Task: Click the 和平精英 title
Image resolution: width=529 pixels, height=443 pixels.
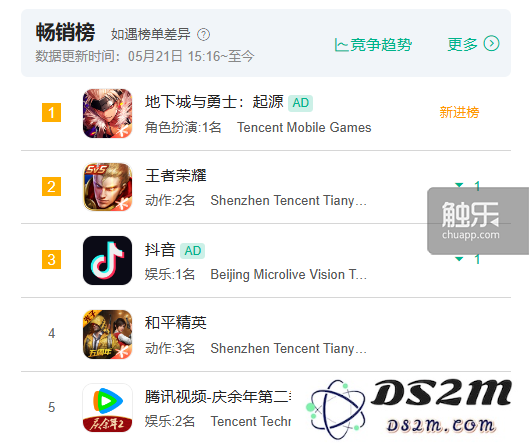Action: point(176,323)
